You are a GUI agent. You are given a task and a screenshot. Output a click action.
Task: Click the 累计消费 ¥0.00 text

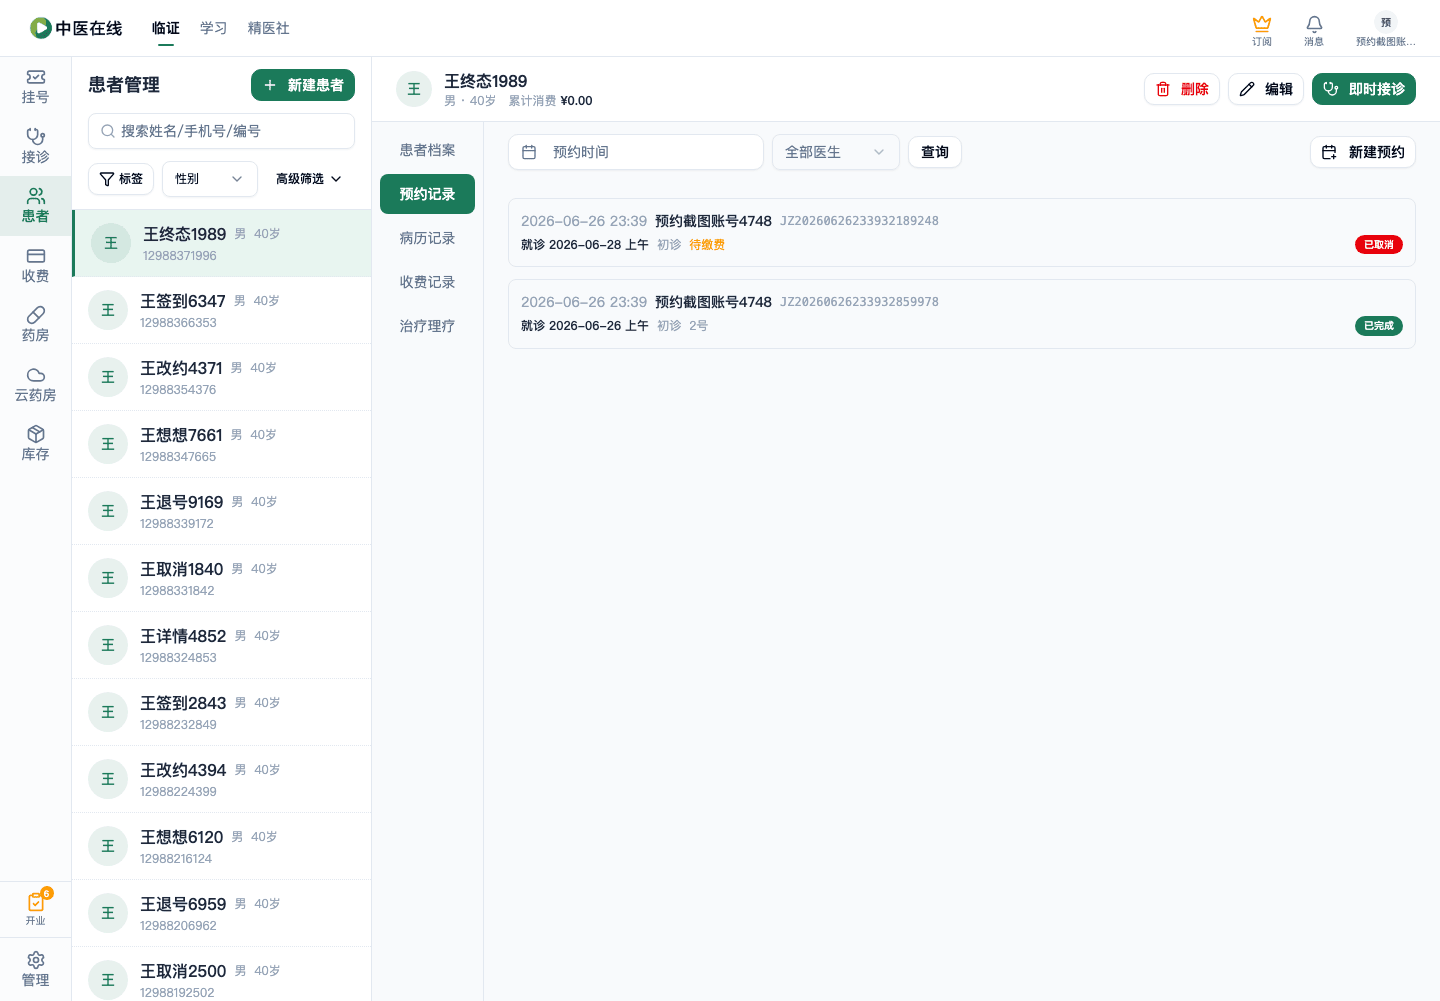[550, 101]
